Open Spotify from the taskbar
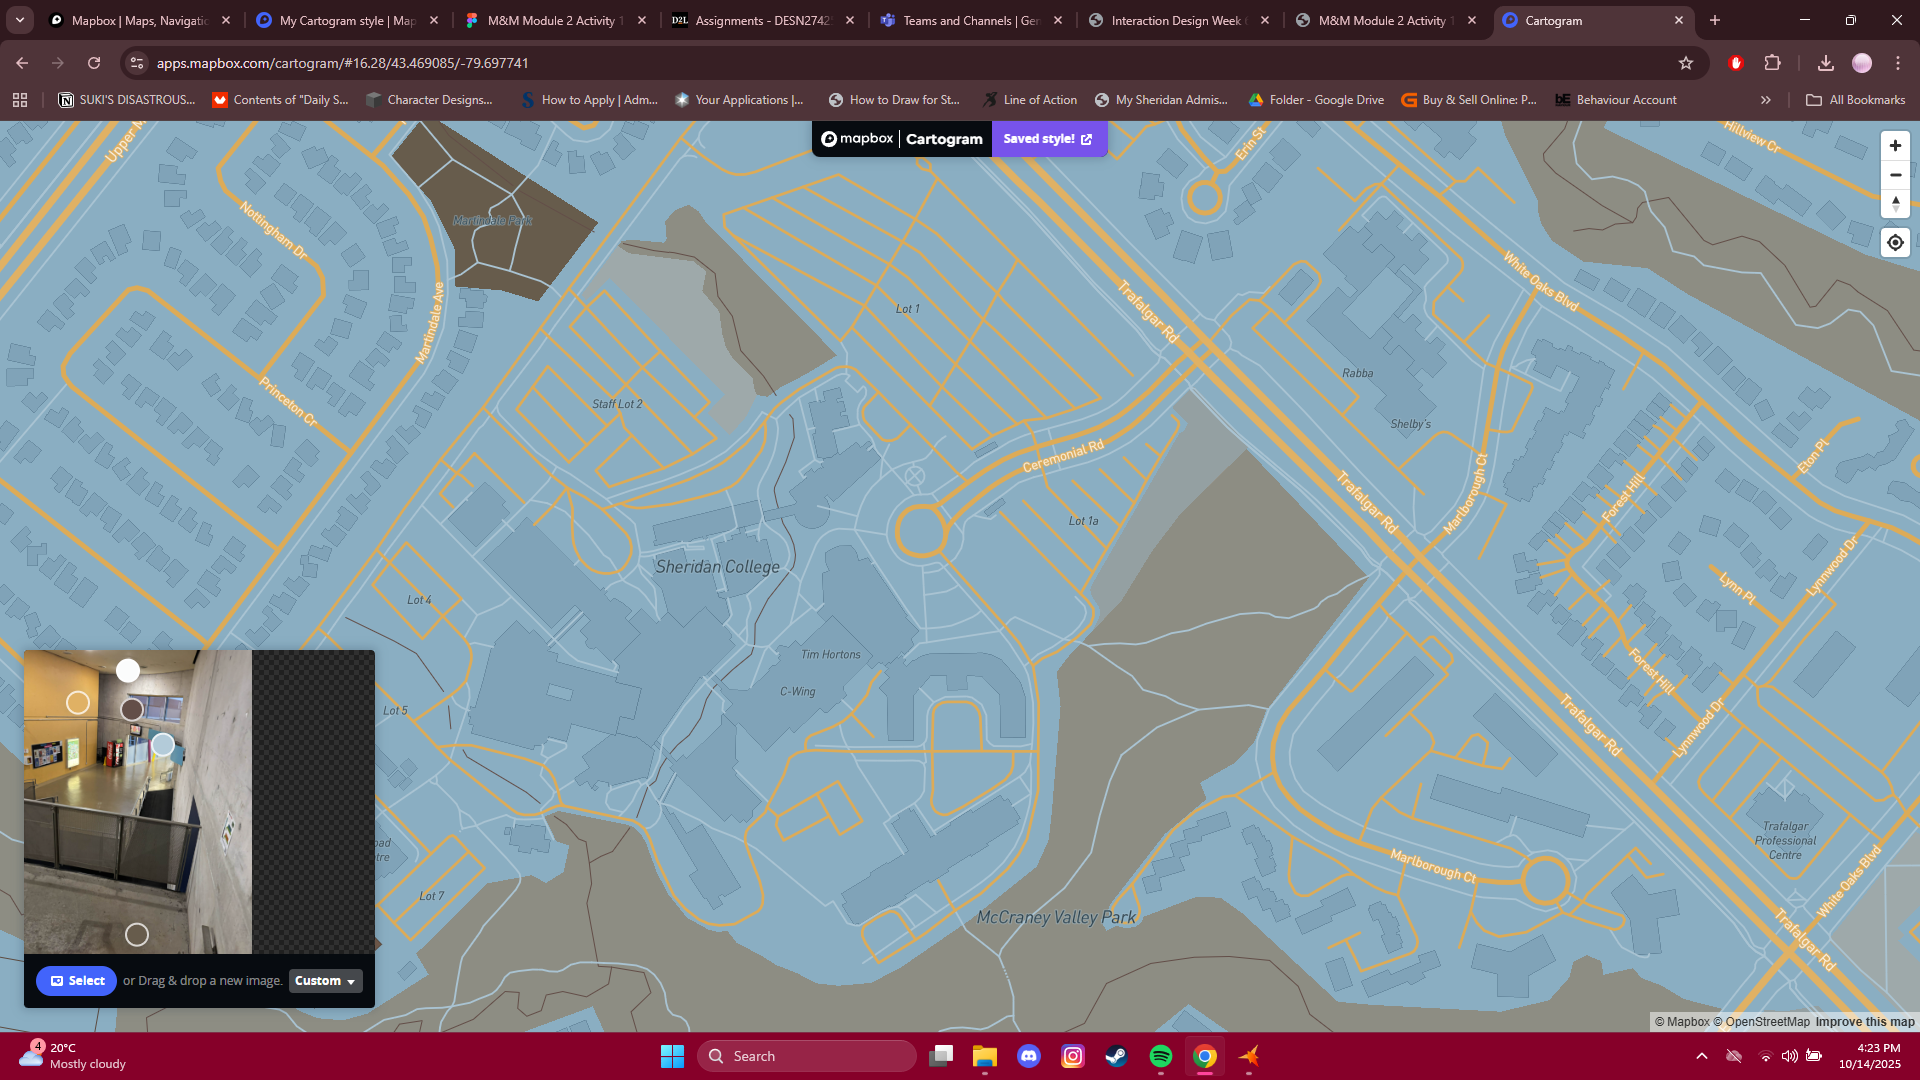1920x1080 pixels. [1161, 1056]
